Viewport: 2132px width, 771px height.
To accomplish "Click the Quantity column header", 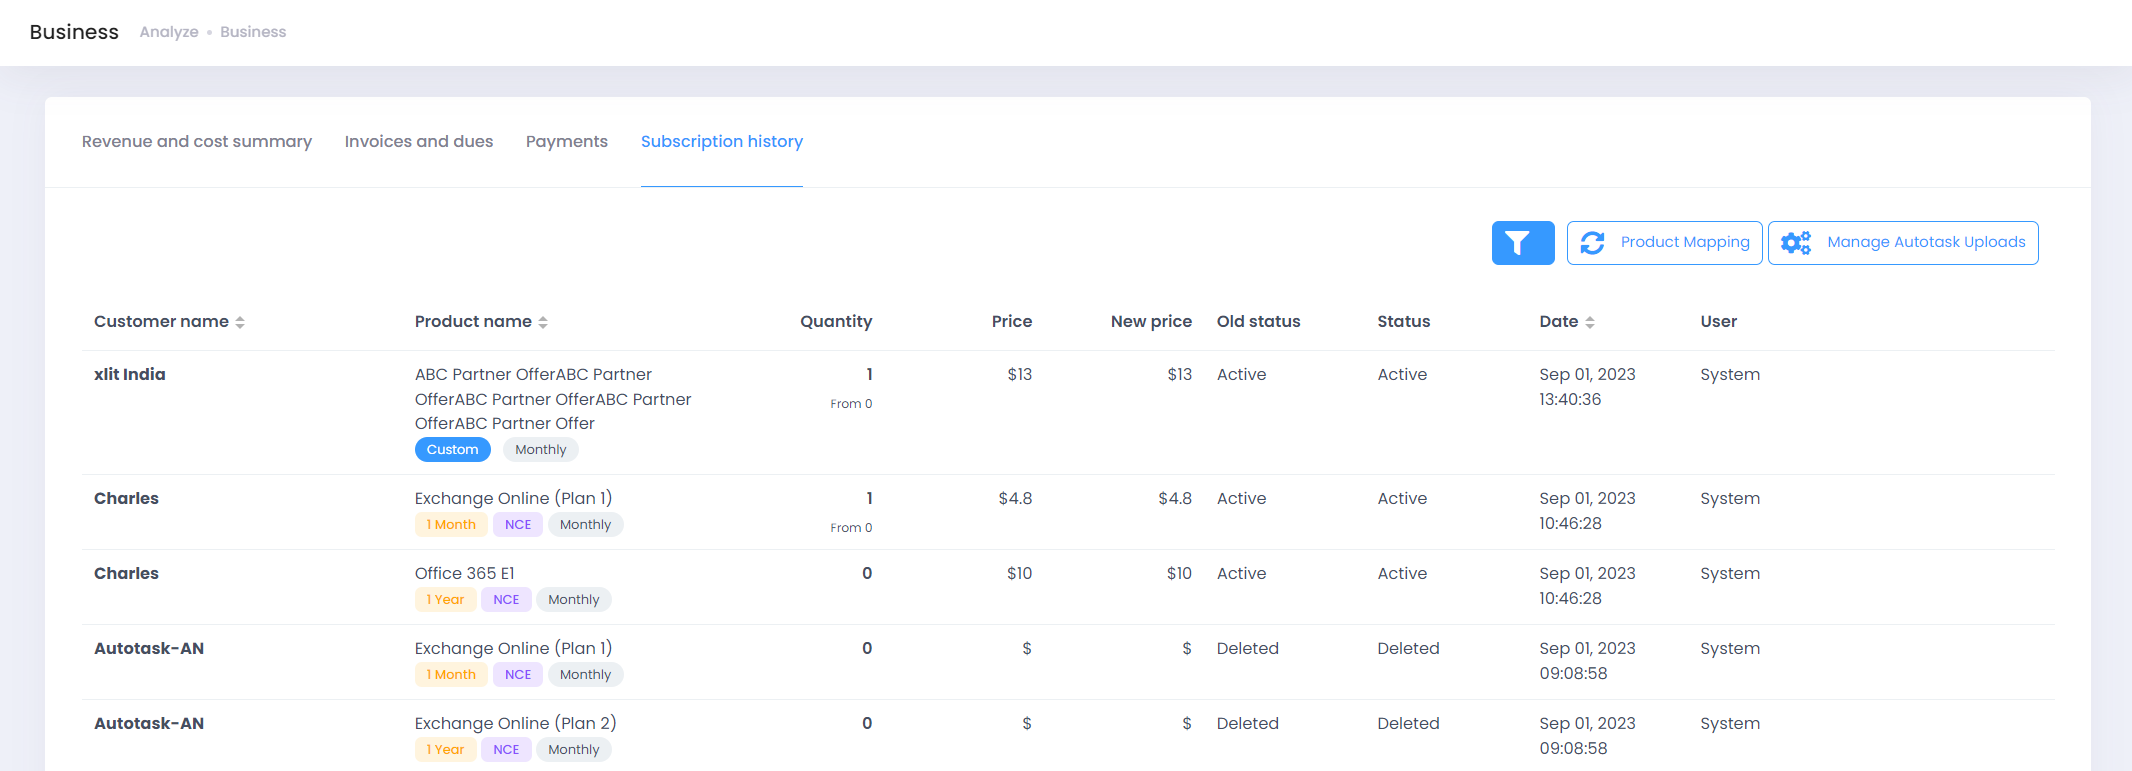I will (836, 322).
